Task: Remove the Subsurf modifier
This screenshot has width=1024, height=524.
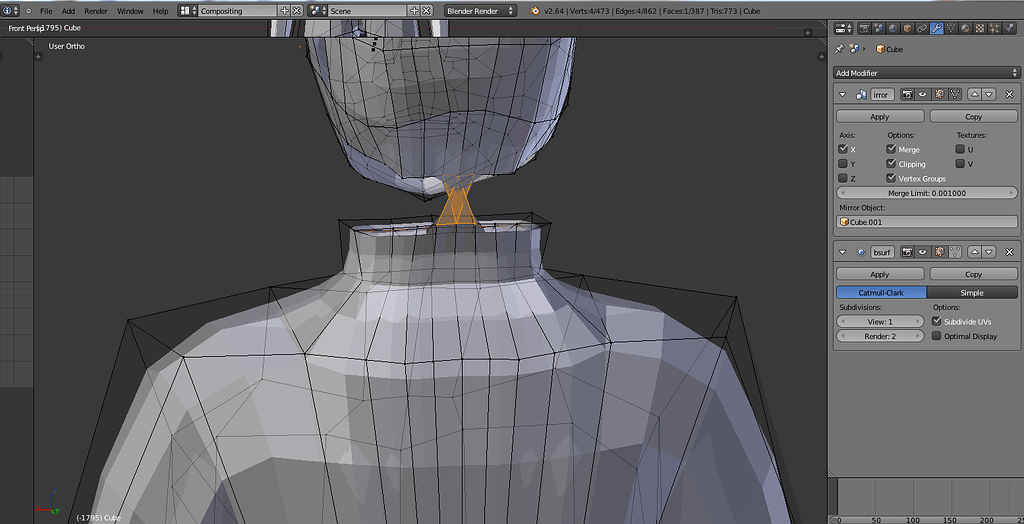Action: [x=1009, y=252]
